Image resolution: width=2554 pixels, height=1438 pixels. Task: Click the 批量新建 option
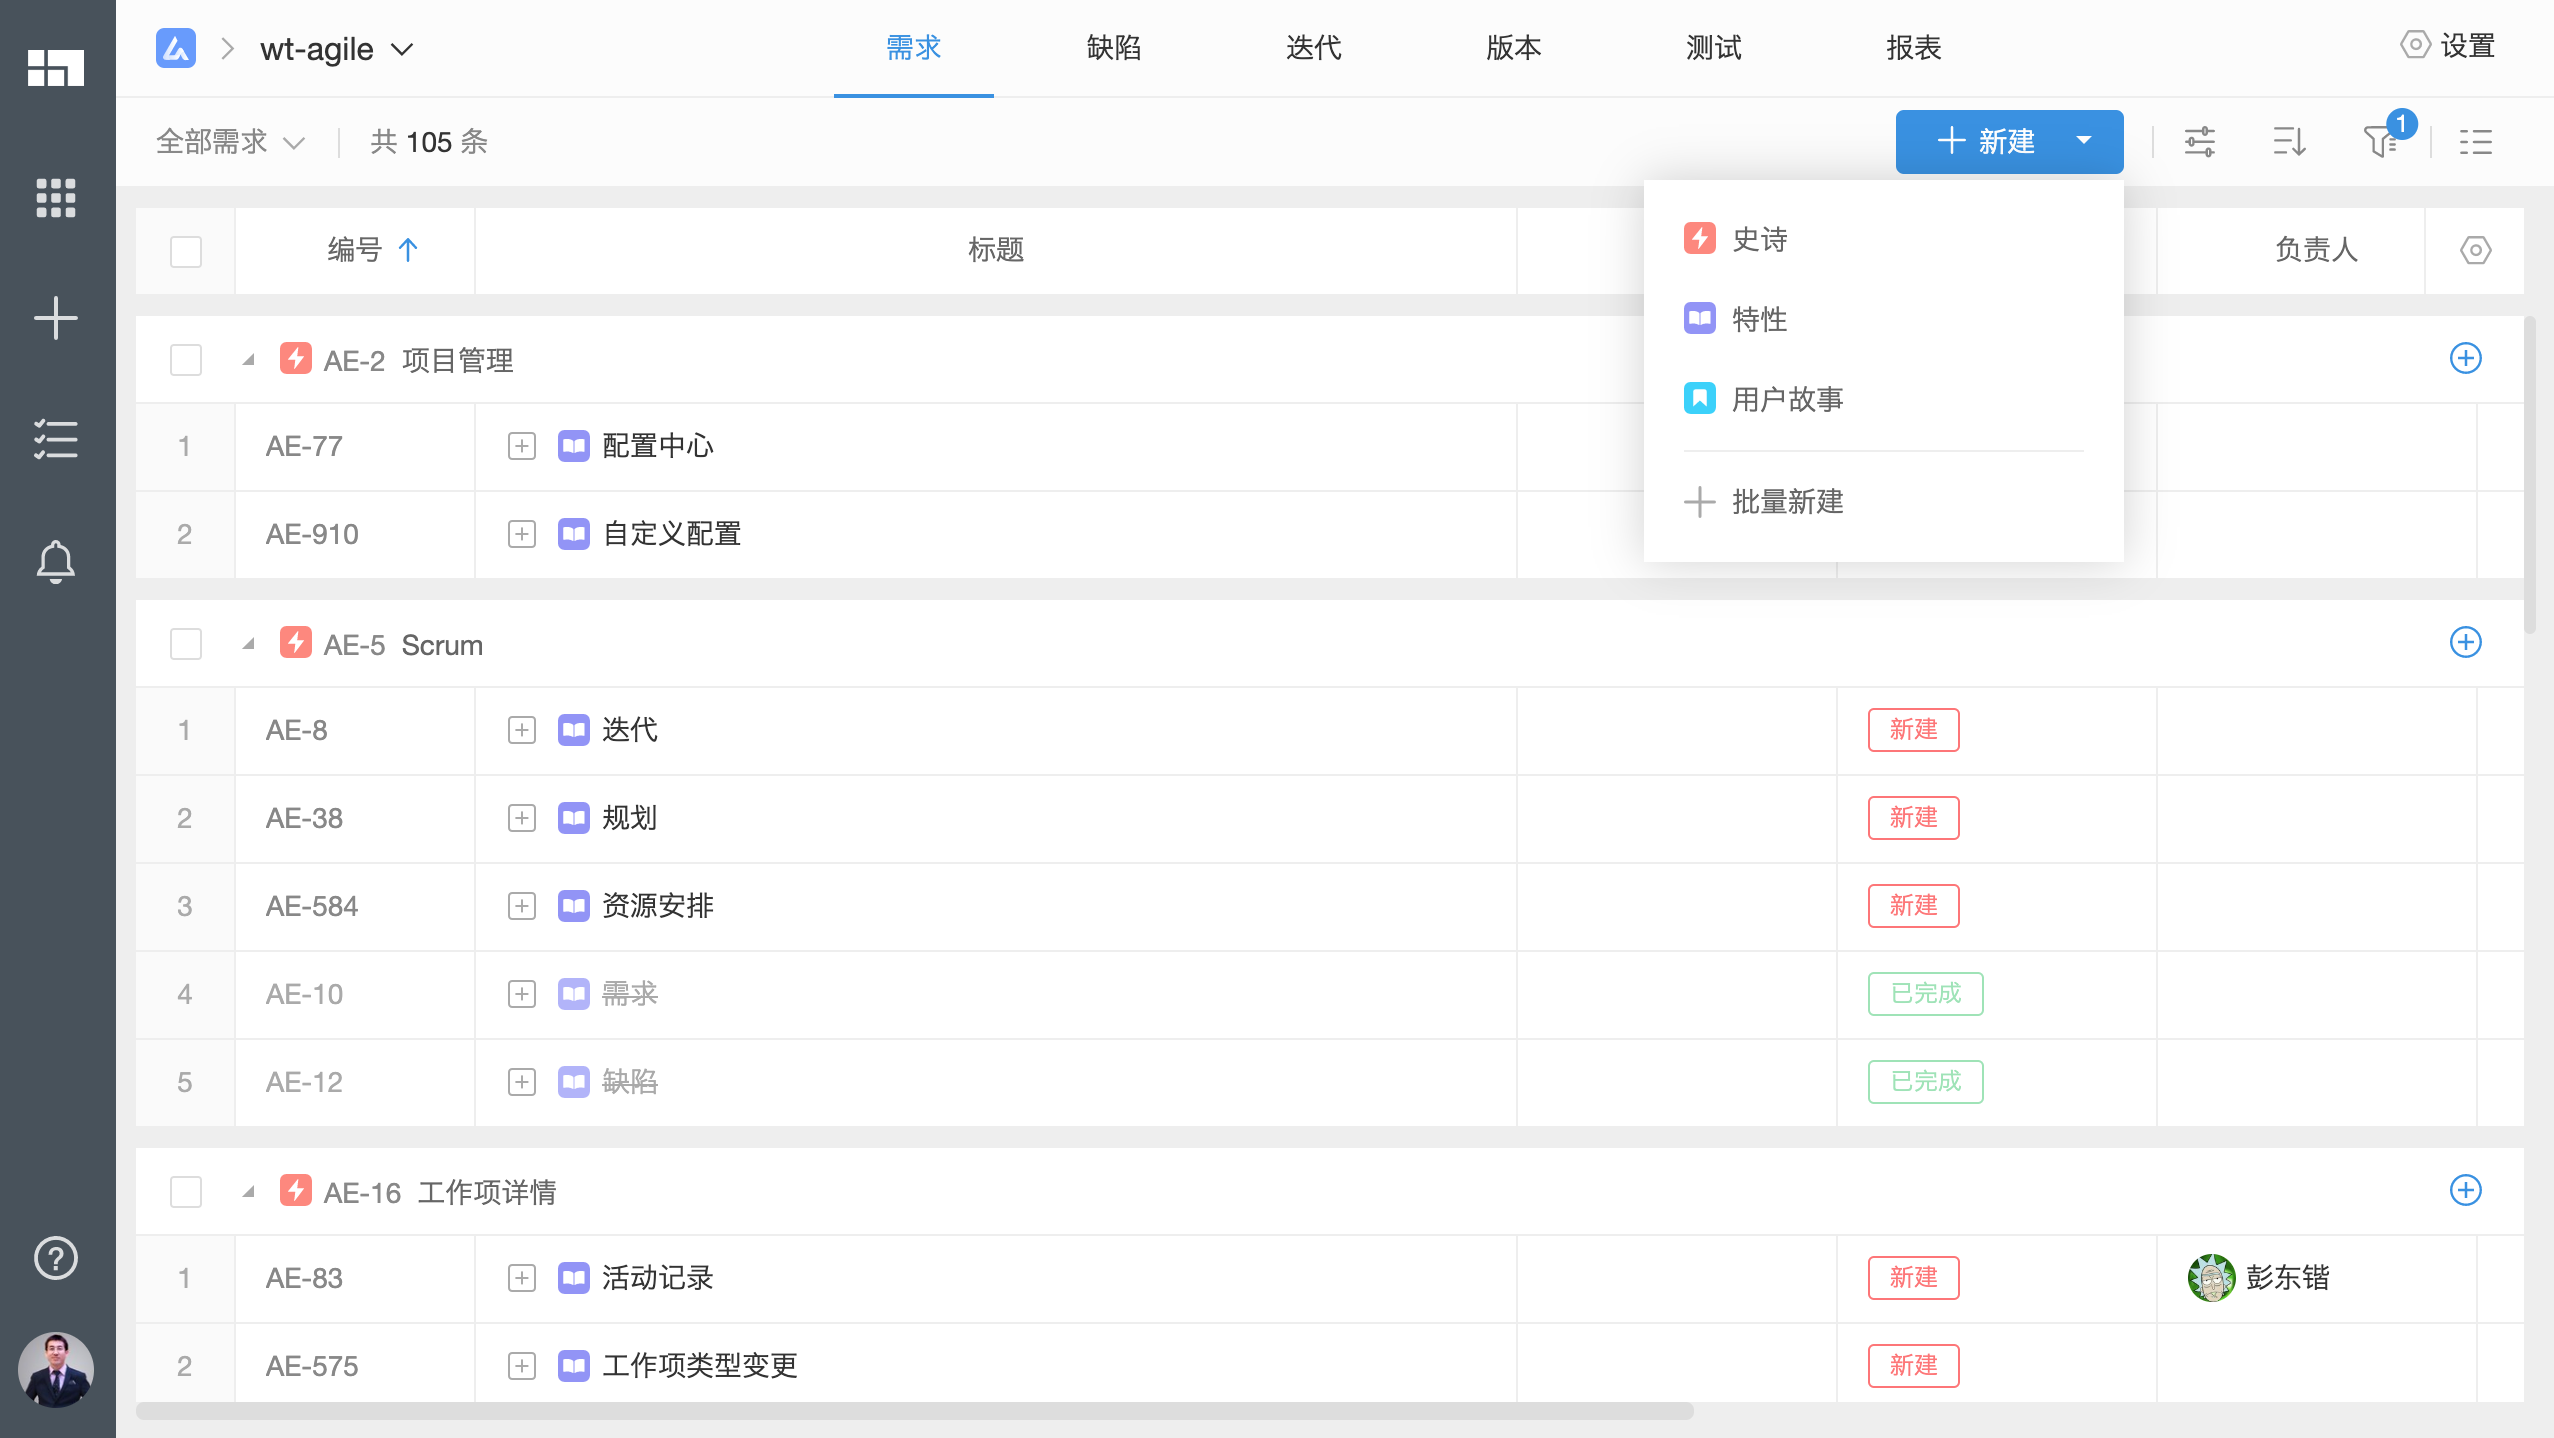[x=1786, y=501]
